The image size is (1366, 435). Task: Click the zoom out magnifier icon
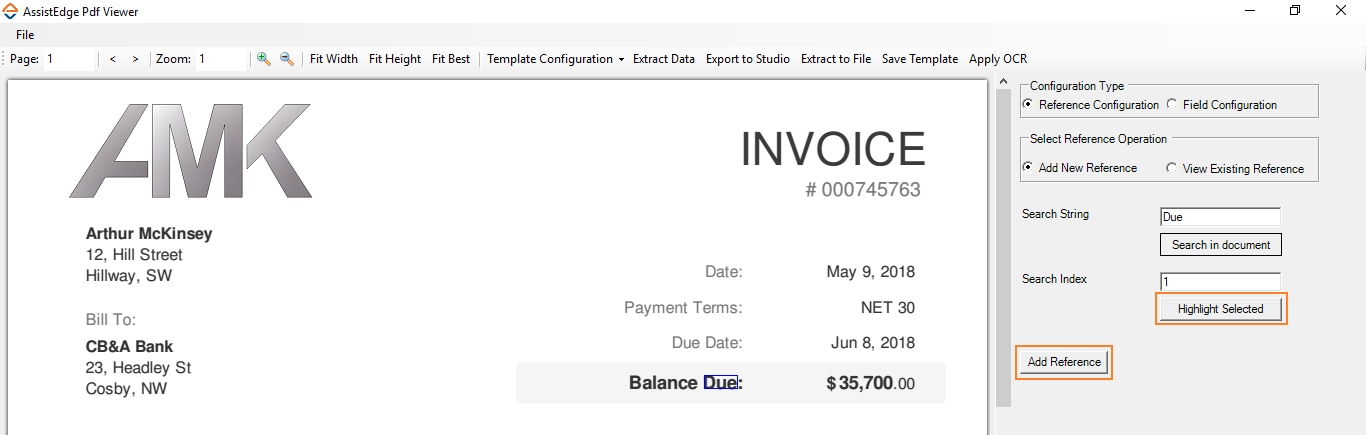(x=287, y=59)
